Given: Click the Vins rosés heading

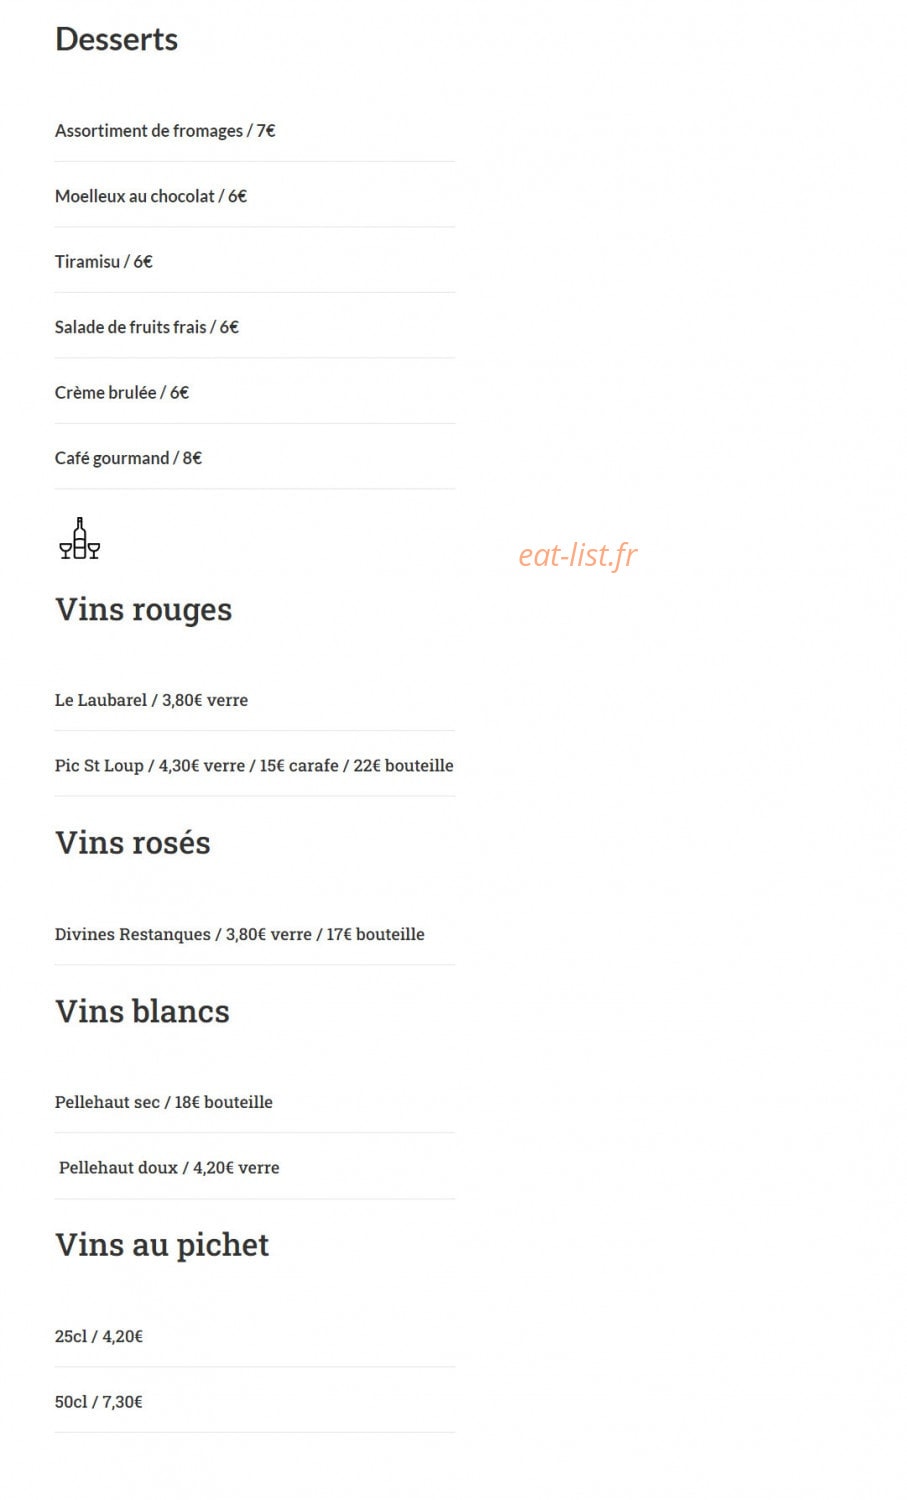Looking at the screenshot, I should (x=133, y=843).
